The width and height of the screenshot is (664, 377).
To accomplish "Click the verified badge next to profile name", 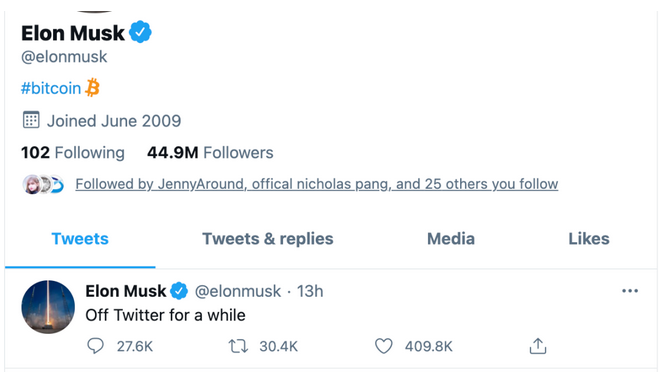I will pyautogui.click(x=140, y=32).
